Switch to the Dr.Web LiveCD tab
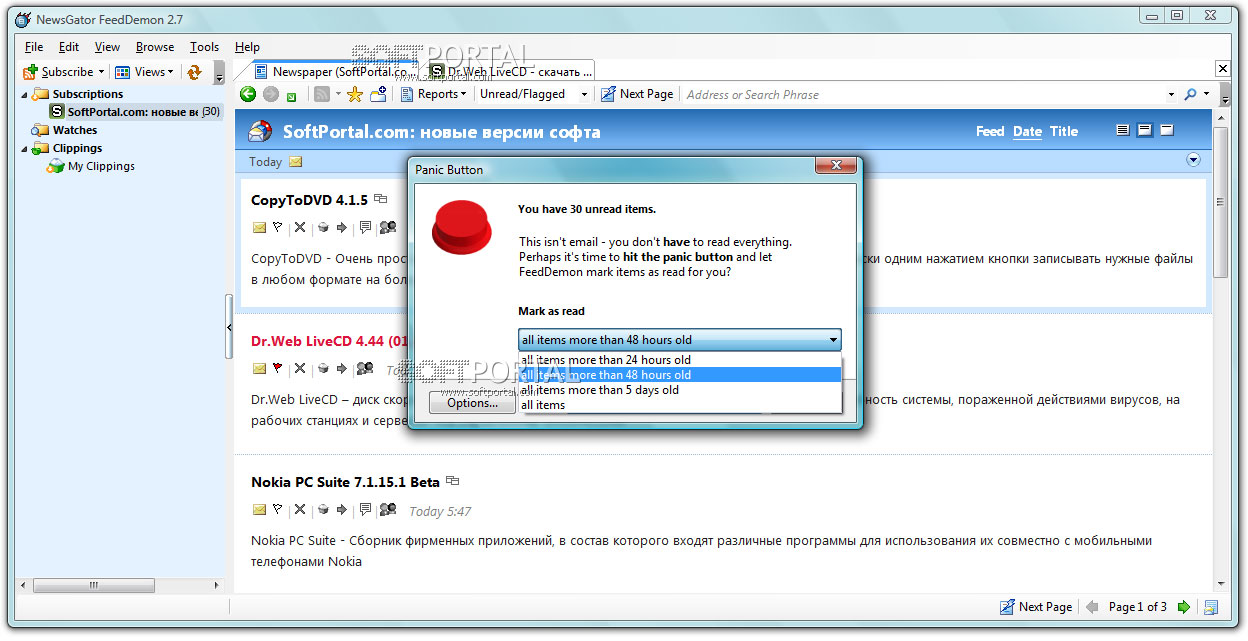Viewport: 1248px width, 641px height. pyautogui.click(x=511, y=71)
